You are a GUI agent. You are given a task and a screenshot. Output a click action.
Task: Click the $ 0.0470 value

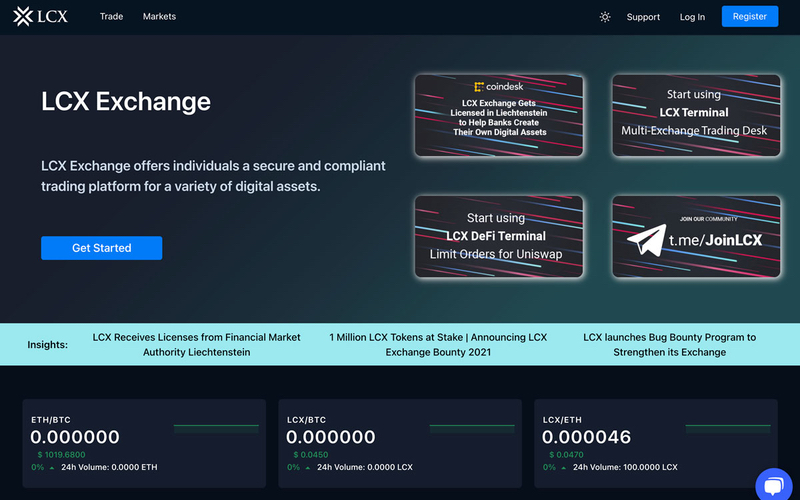click(x=566, y=455)
